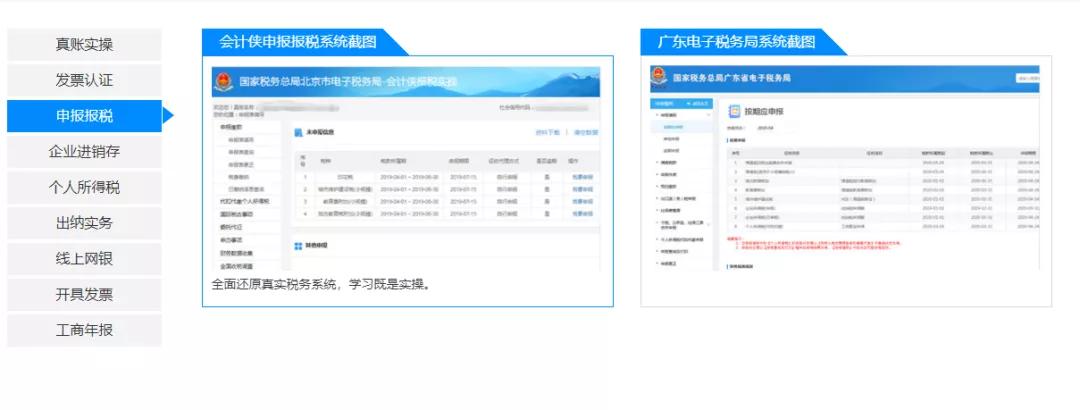Click the 广东电子税务局系统截图 header label

pos(736,42)
